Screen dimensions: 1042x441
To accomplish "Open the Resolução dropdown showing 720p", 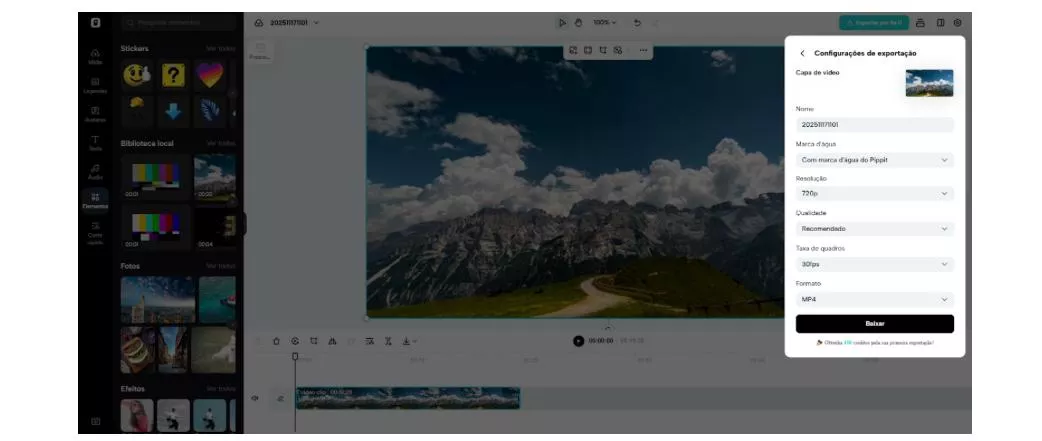I will pos(874,194).
